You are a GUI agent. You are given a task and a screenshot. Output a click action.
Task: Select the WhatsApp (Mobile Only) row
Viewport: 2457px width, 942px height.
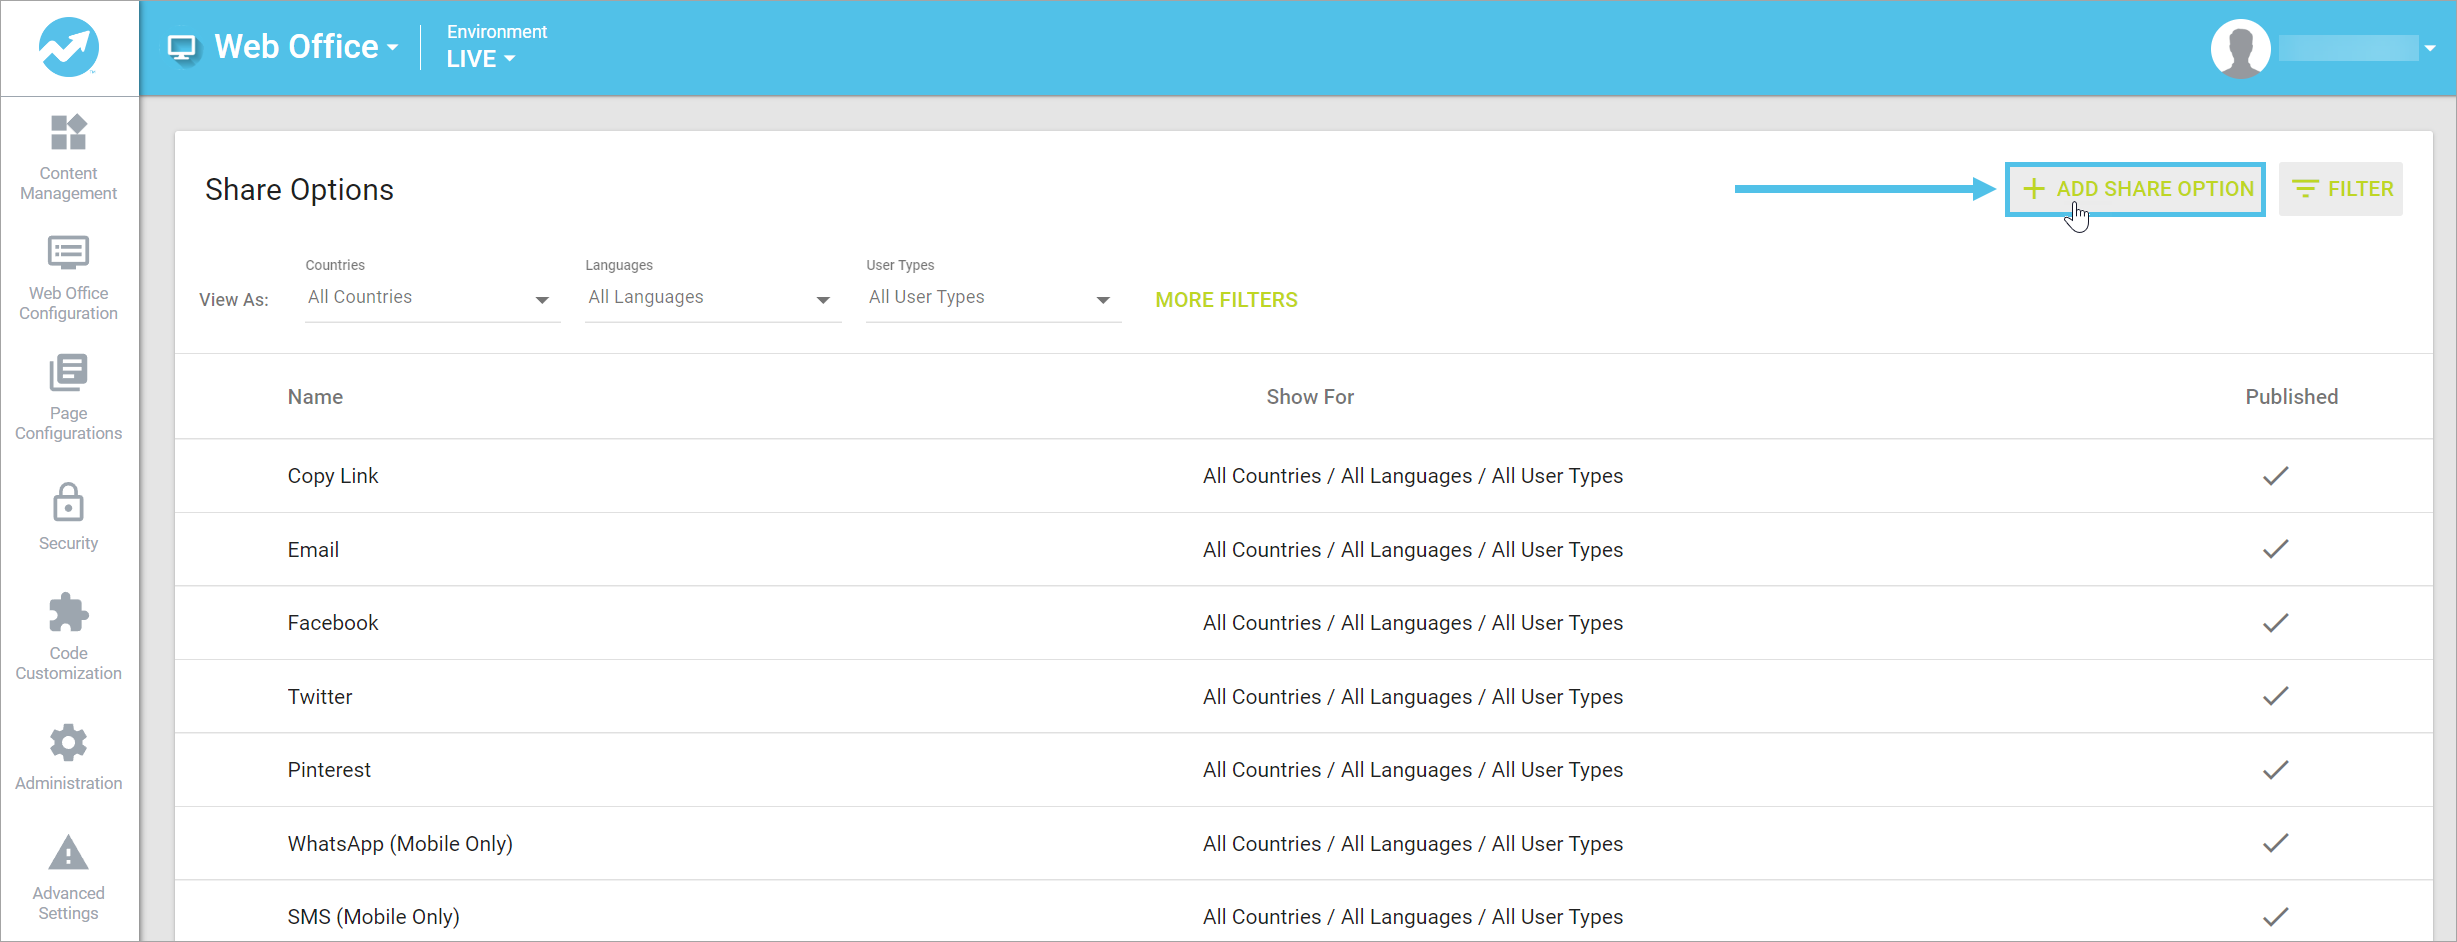click(x=400, y=843)
